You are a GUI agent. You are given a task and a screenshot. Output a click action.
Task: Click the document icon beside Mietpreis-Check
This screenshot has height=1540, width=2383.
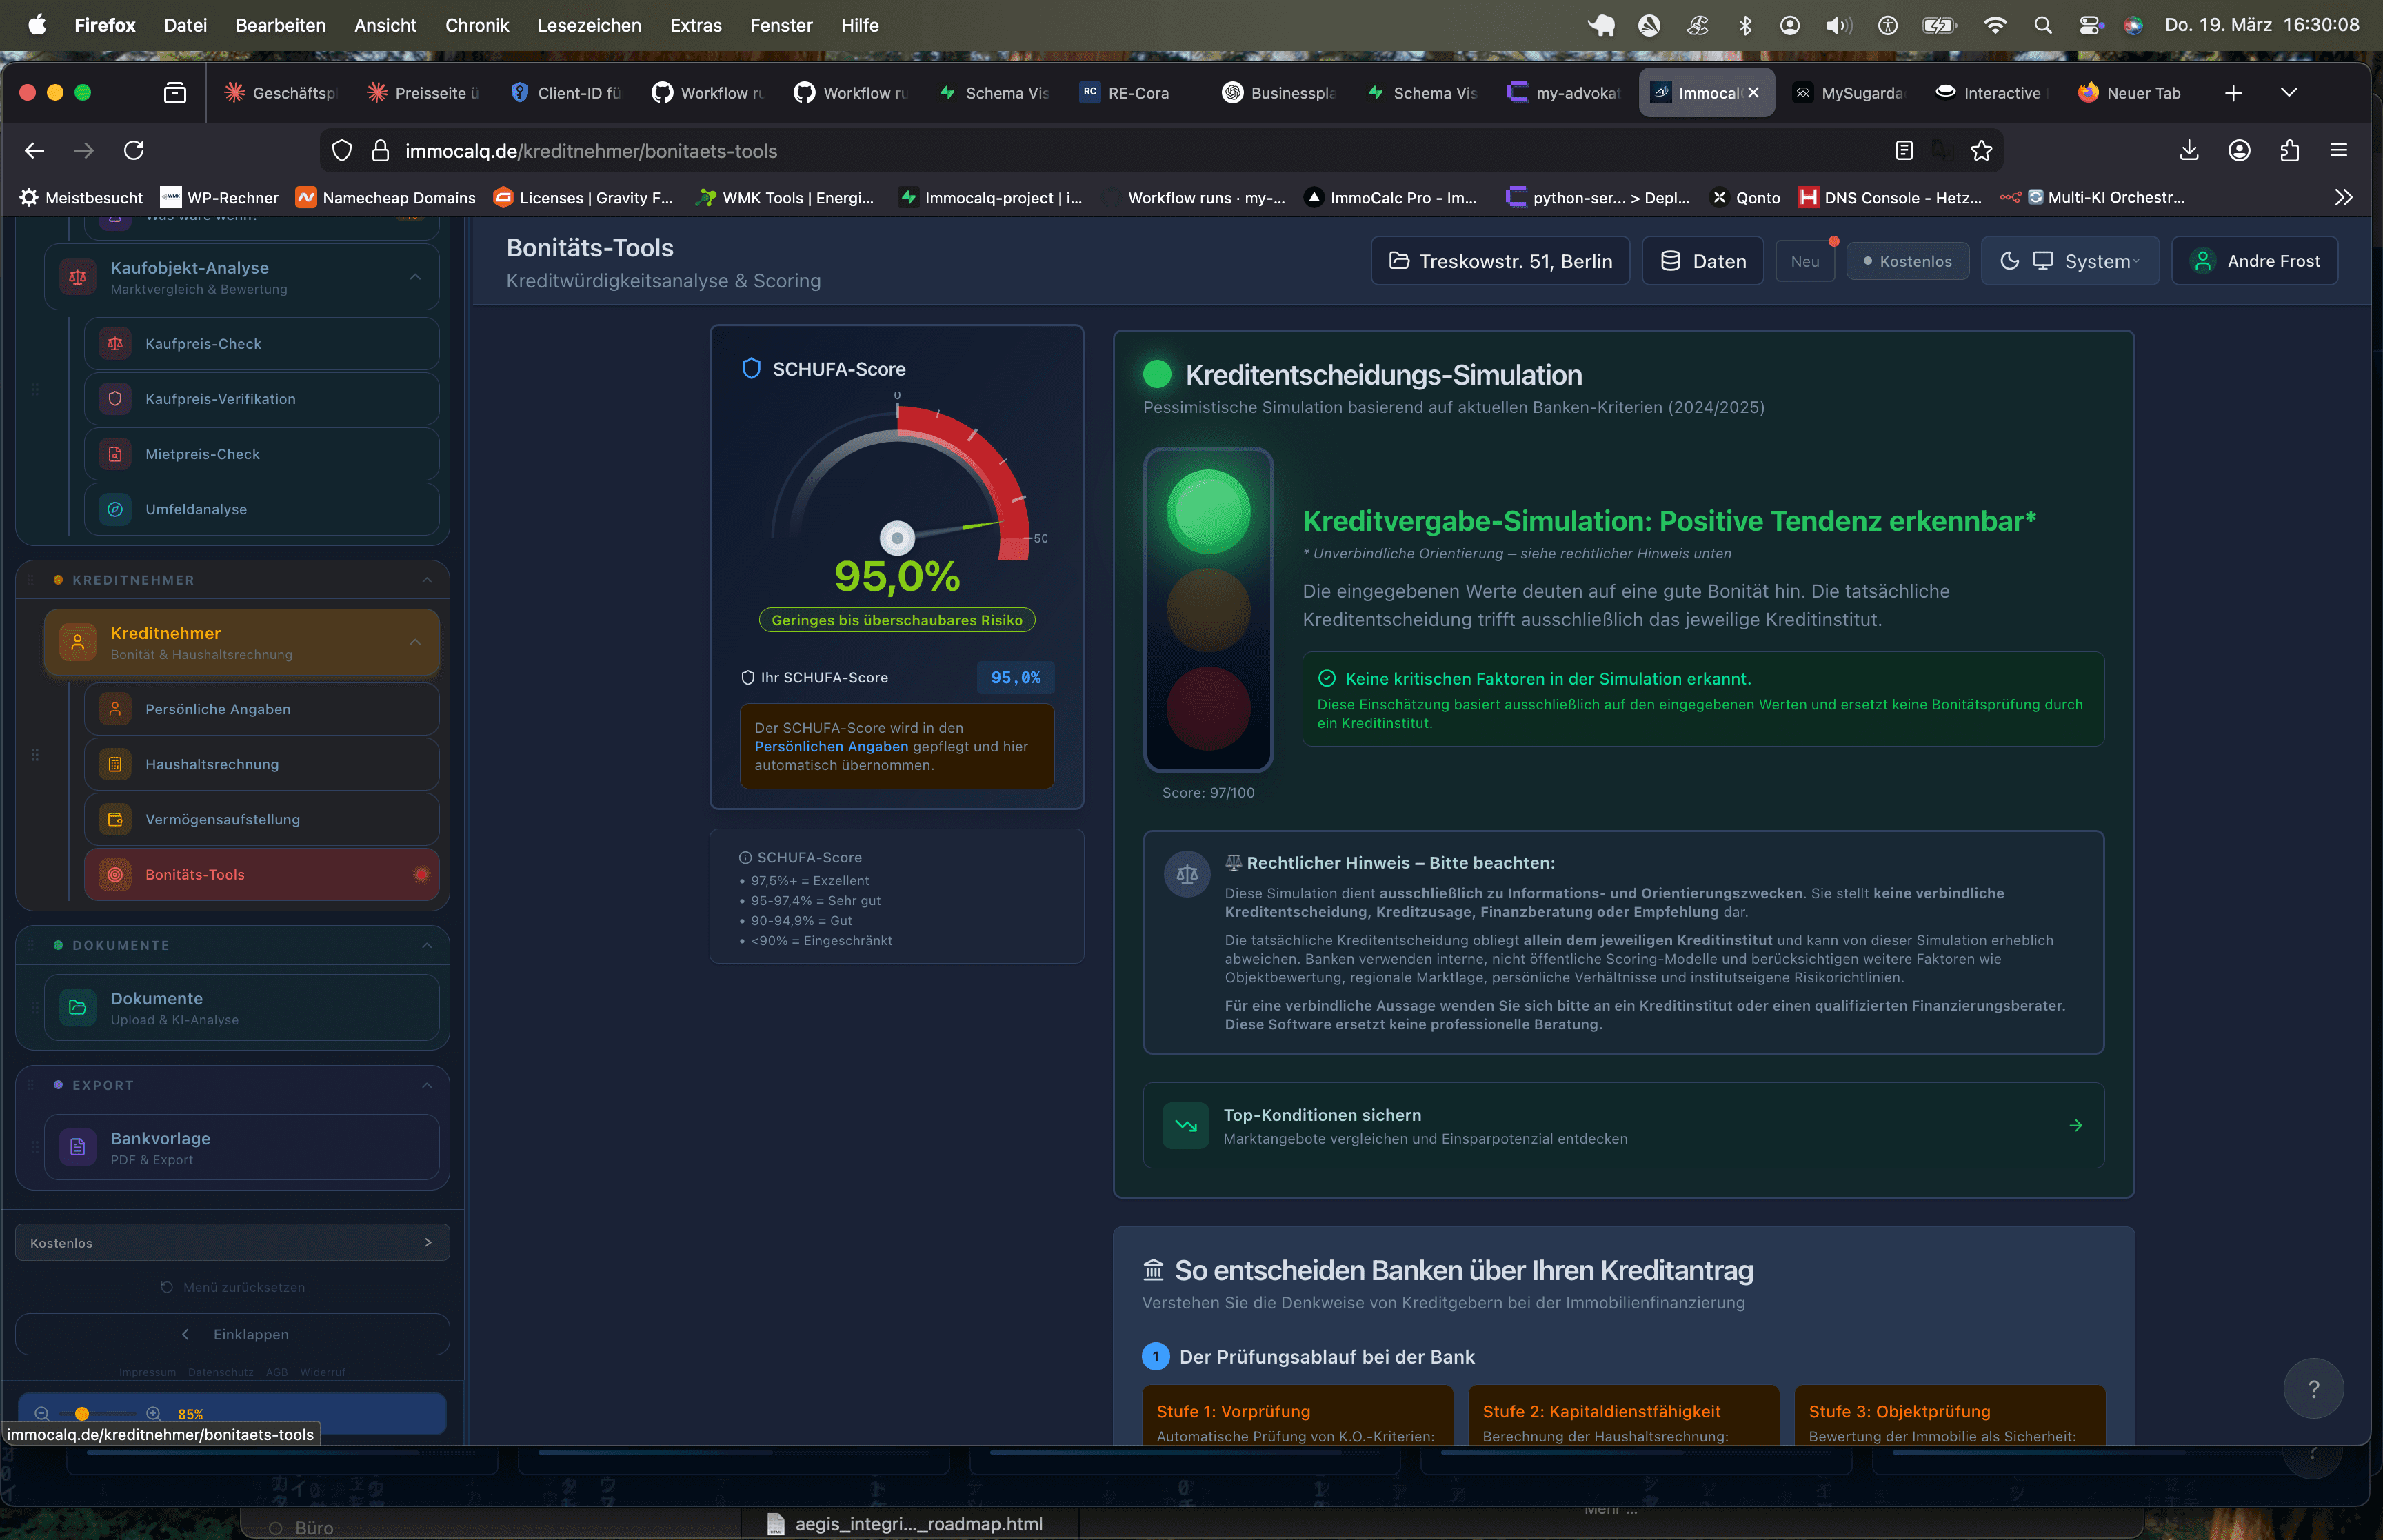pyautogui.click(x=115, y=454)
